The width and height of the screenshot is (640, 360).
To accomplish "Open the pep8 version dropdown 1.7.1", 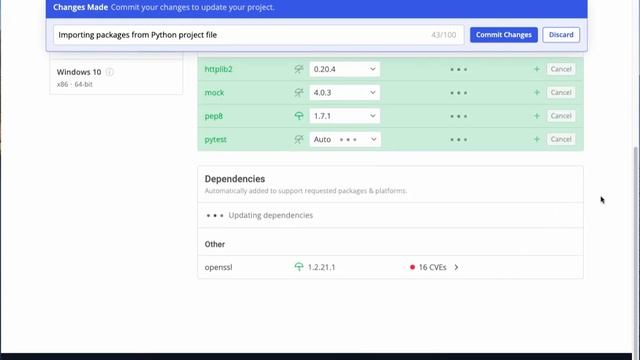I will [344, 116].
